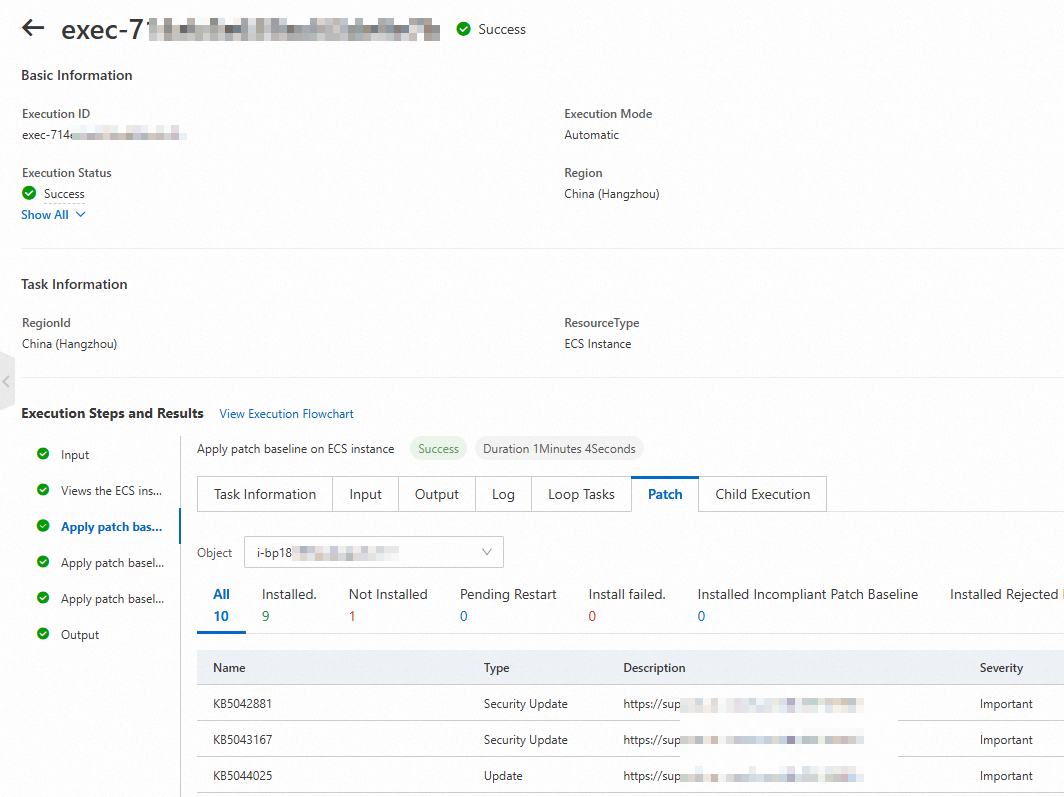Click the green check icon beside the Input step
1064x797 pixels.
click(x=43, y=454)
